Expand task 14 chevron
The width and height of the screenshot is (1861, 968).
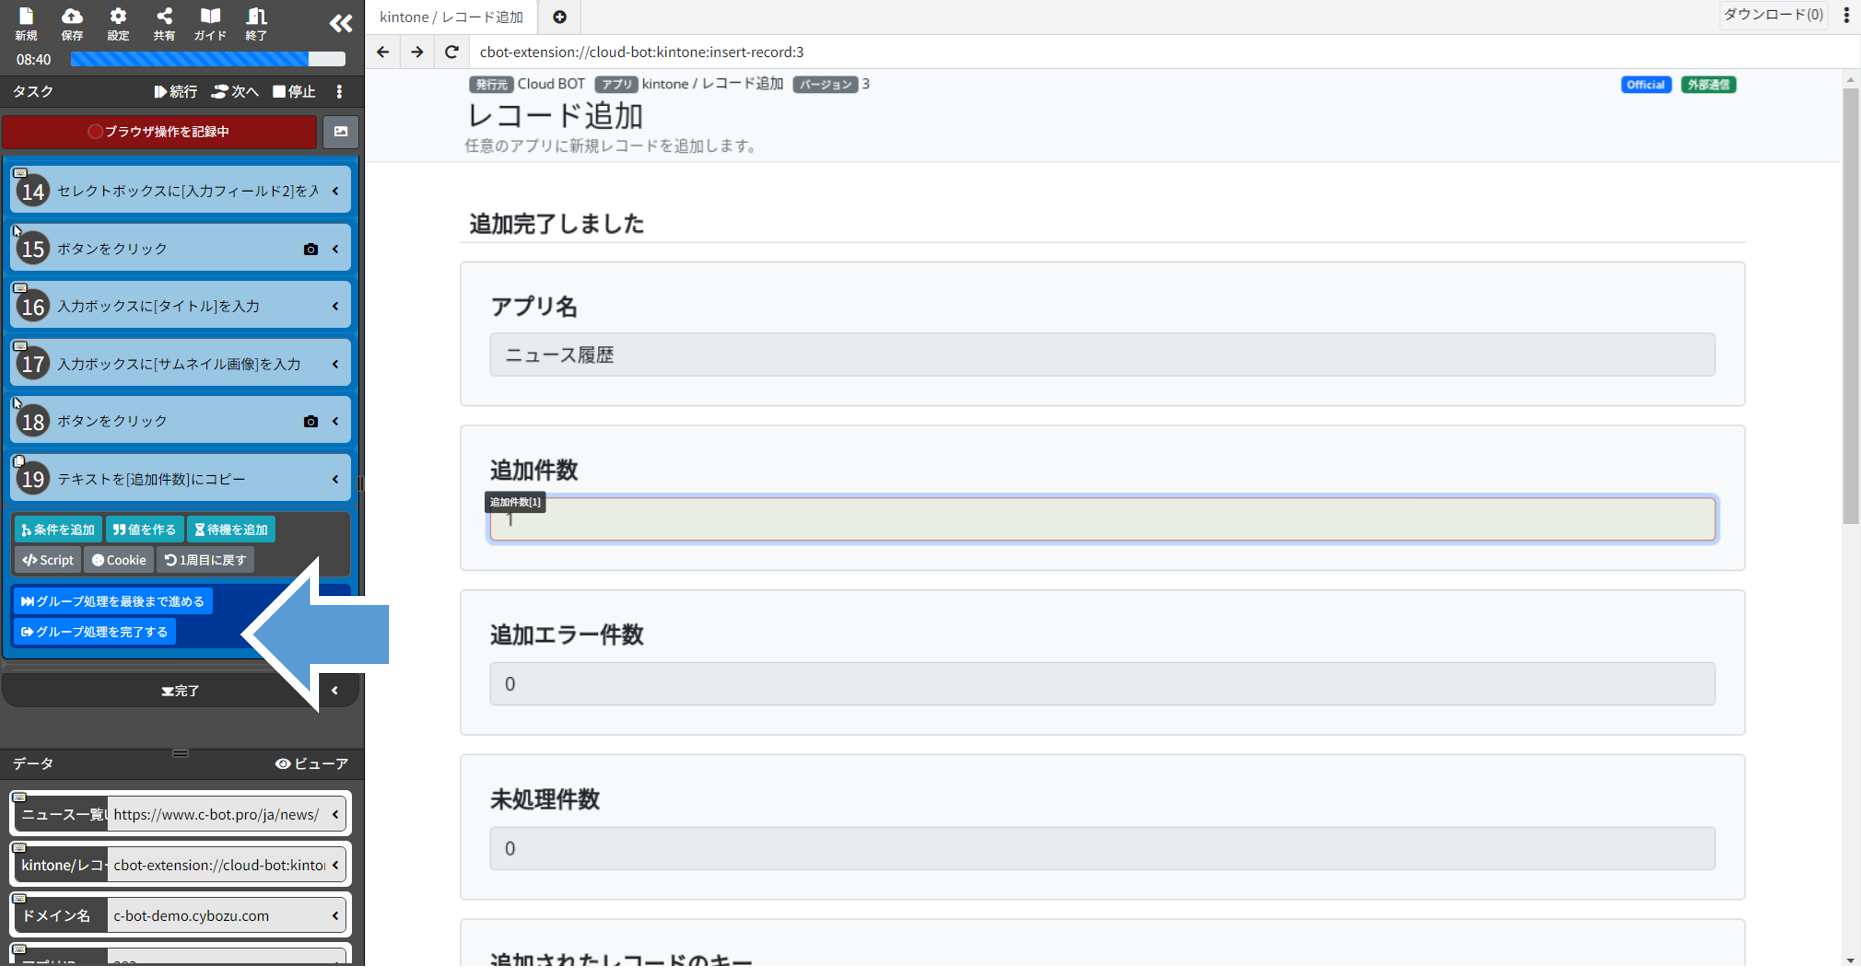pyautogui.click(x=336, y=191)
